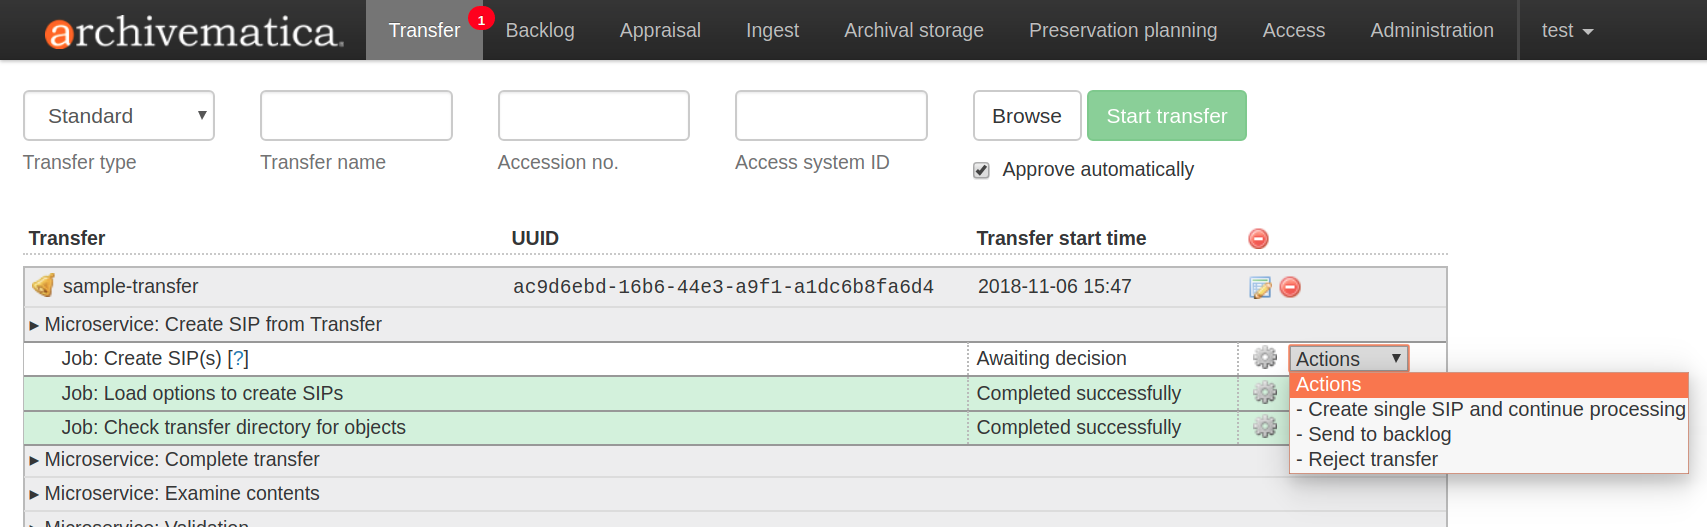Image resolution: width=1707 pixels, height=527 pixels.
Task: Switch to the Archival storage tab
Action: pyautogui.click(x=913, y=31)
